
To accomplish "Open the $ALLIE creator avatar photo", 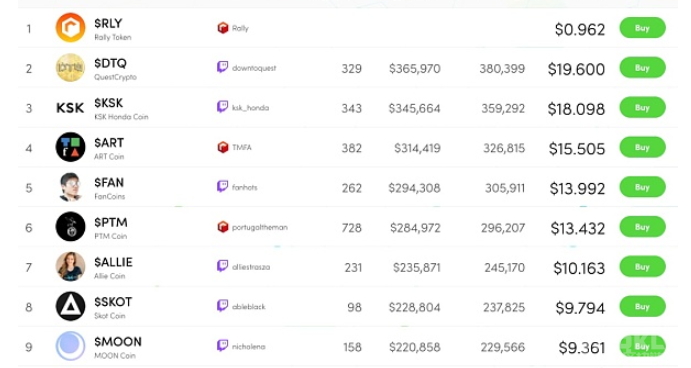I will [70, 267].
